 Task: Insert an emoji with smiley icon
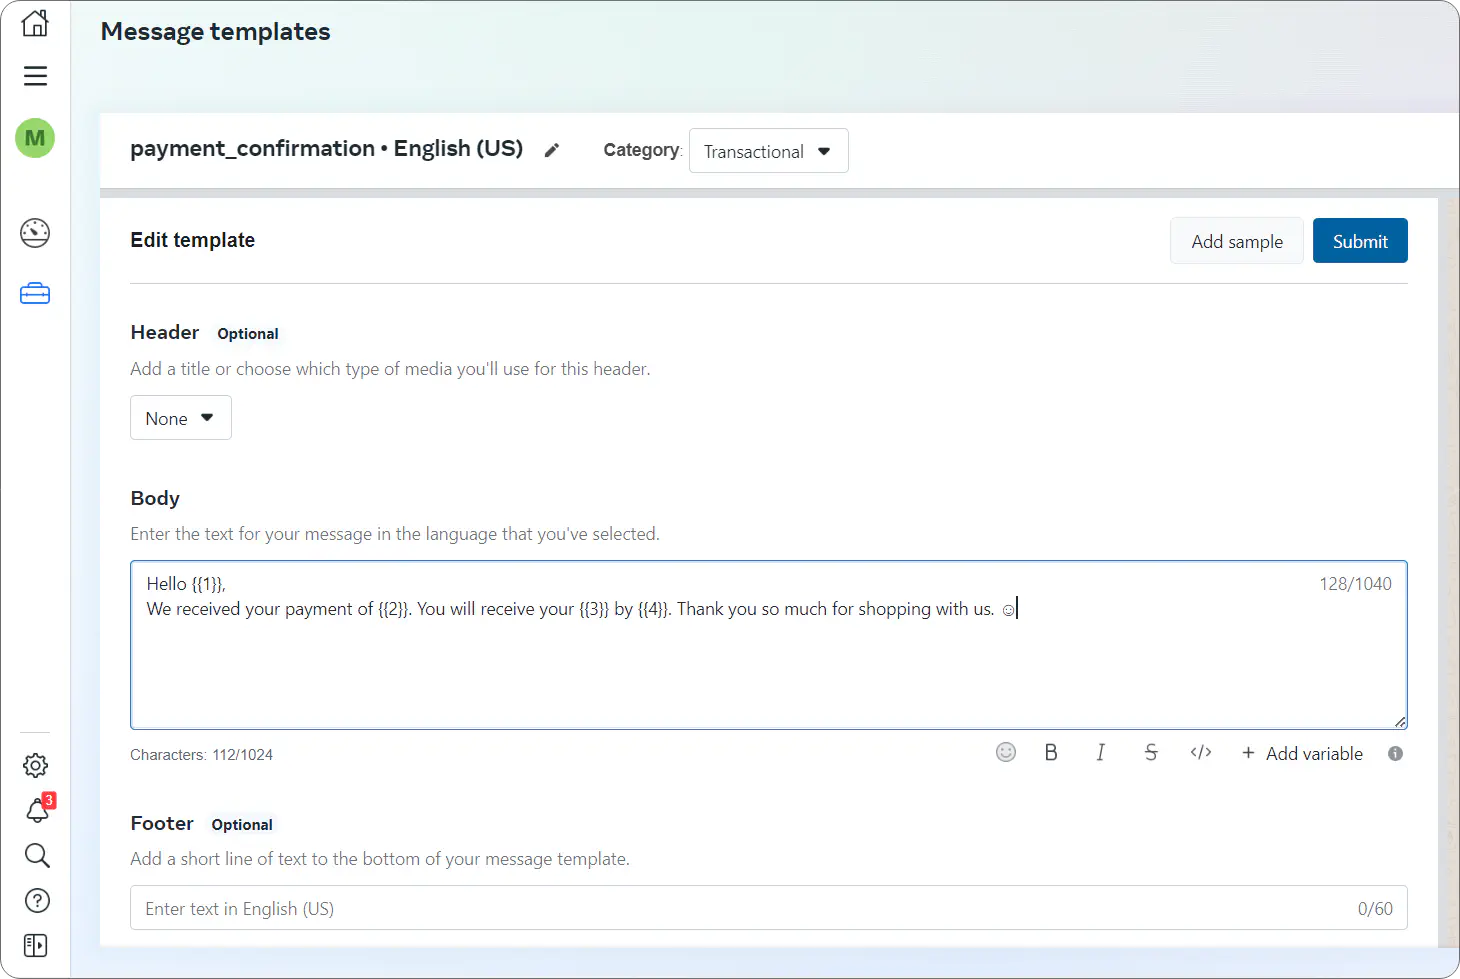coord(1006,752)
